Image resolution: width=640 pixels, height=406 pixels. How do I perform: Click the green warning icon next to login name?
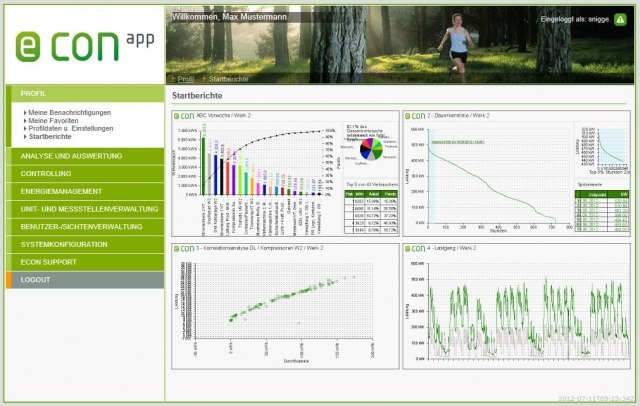click(621, 18)
